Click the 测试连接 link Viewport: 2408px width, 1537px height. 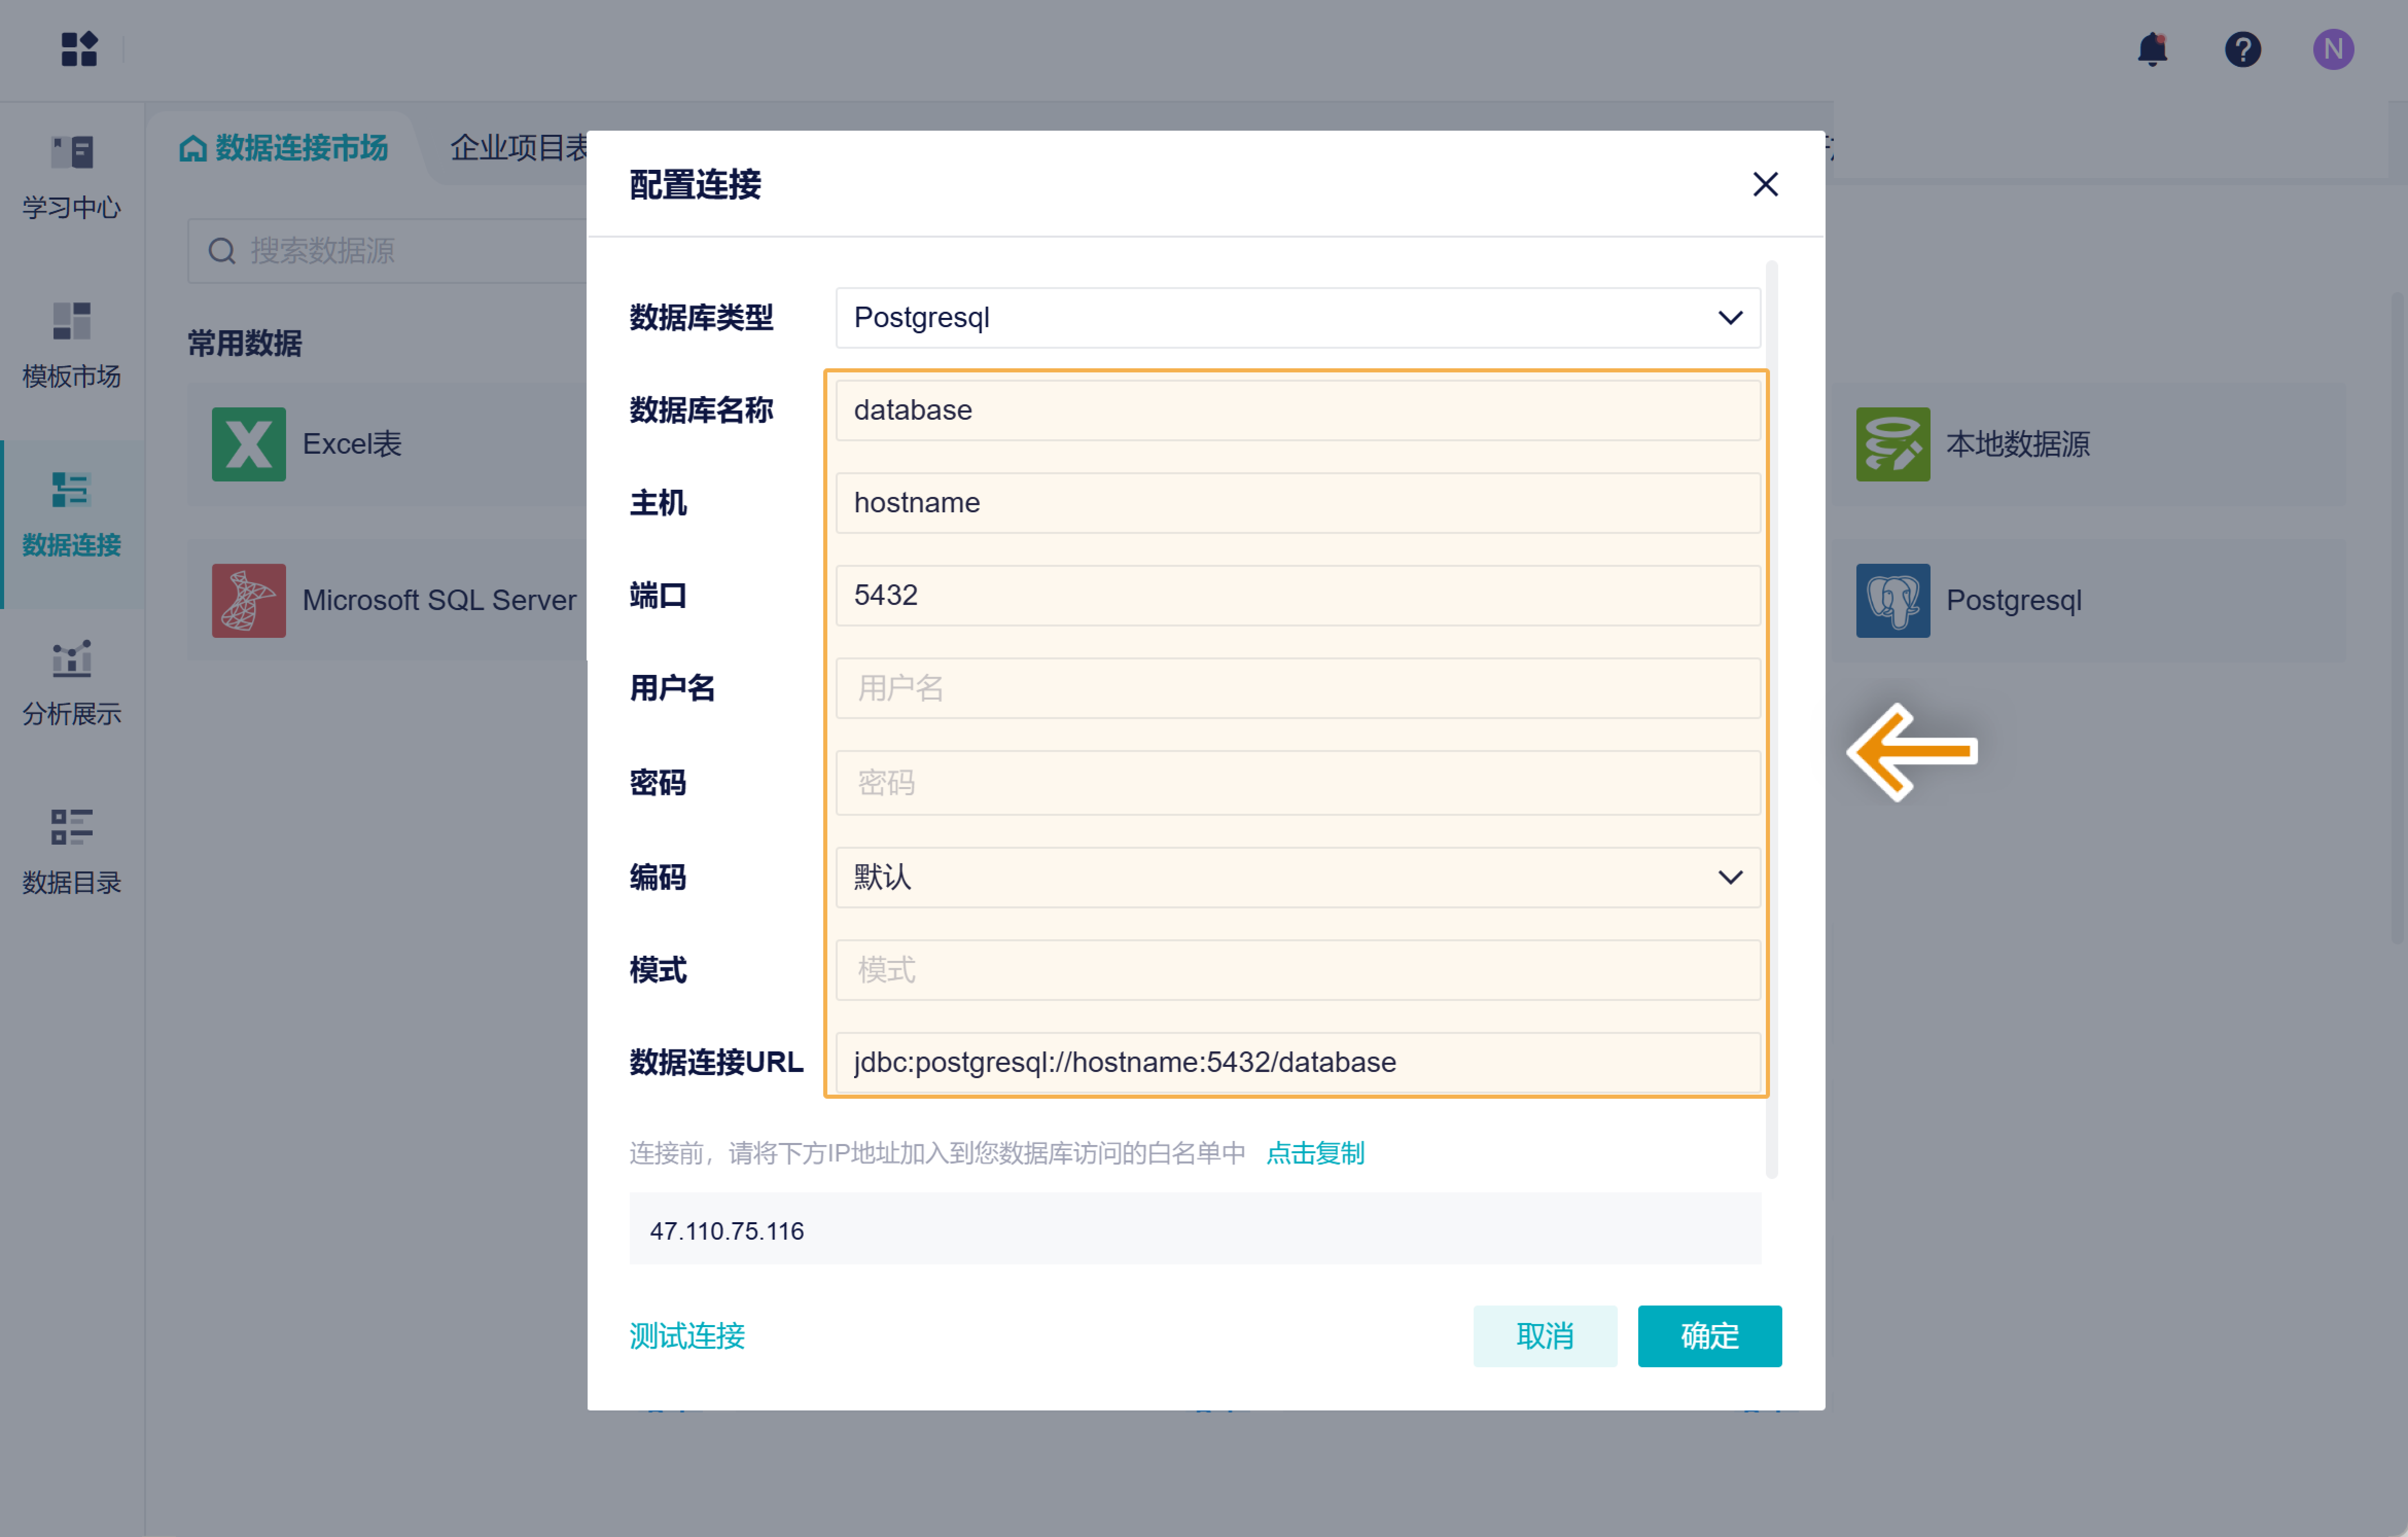pyautogui.click(x=687, y=1336)
